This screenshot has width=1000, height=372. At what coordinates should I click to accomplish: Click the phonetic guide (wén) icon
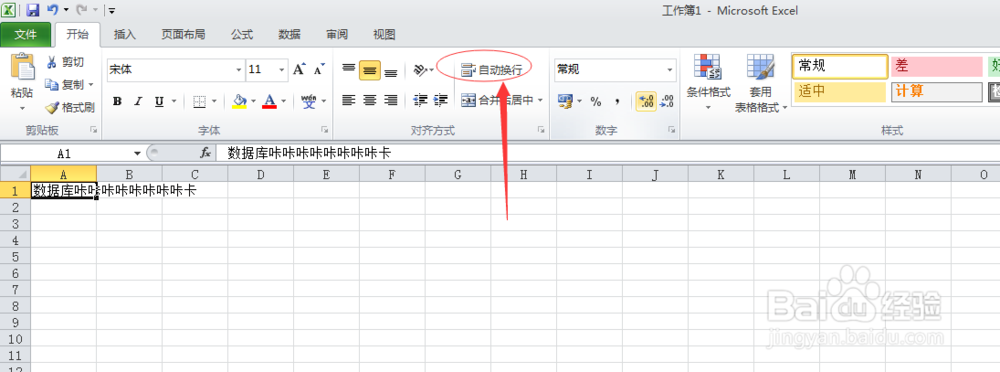pyautogui.click(x=309, y=101)
